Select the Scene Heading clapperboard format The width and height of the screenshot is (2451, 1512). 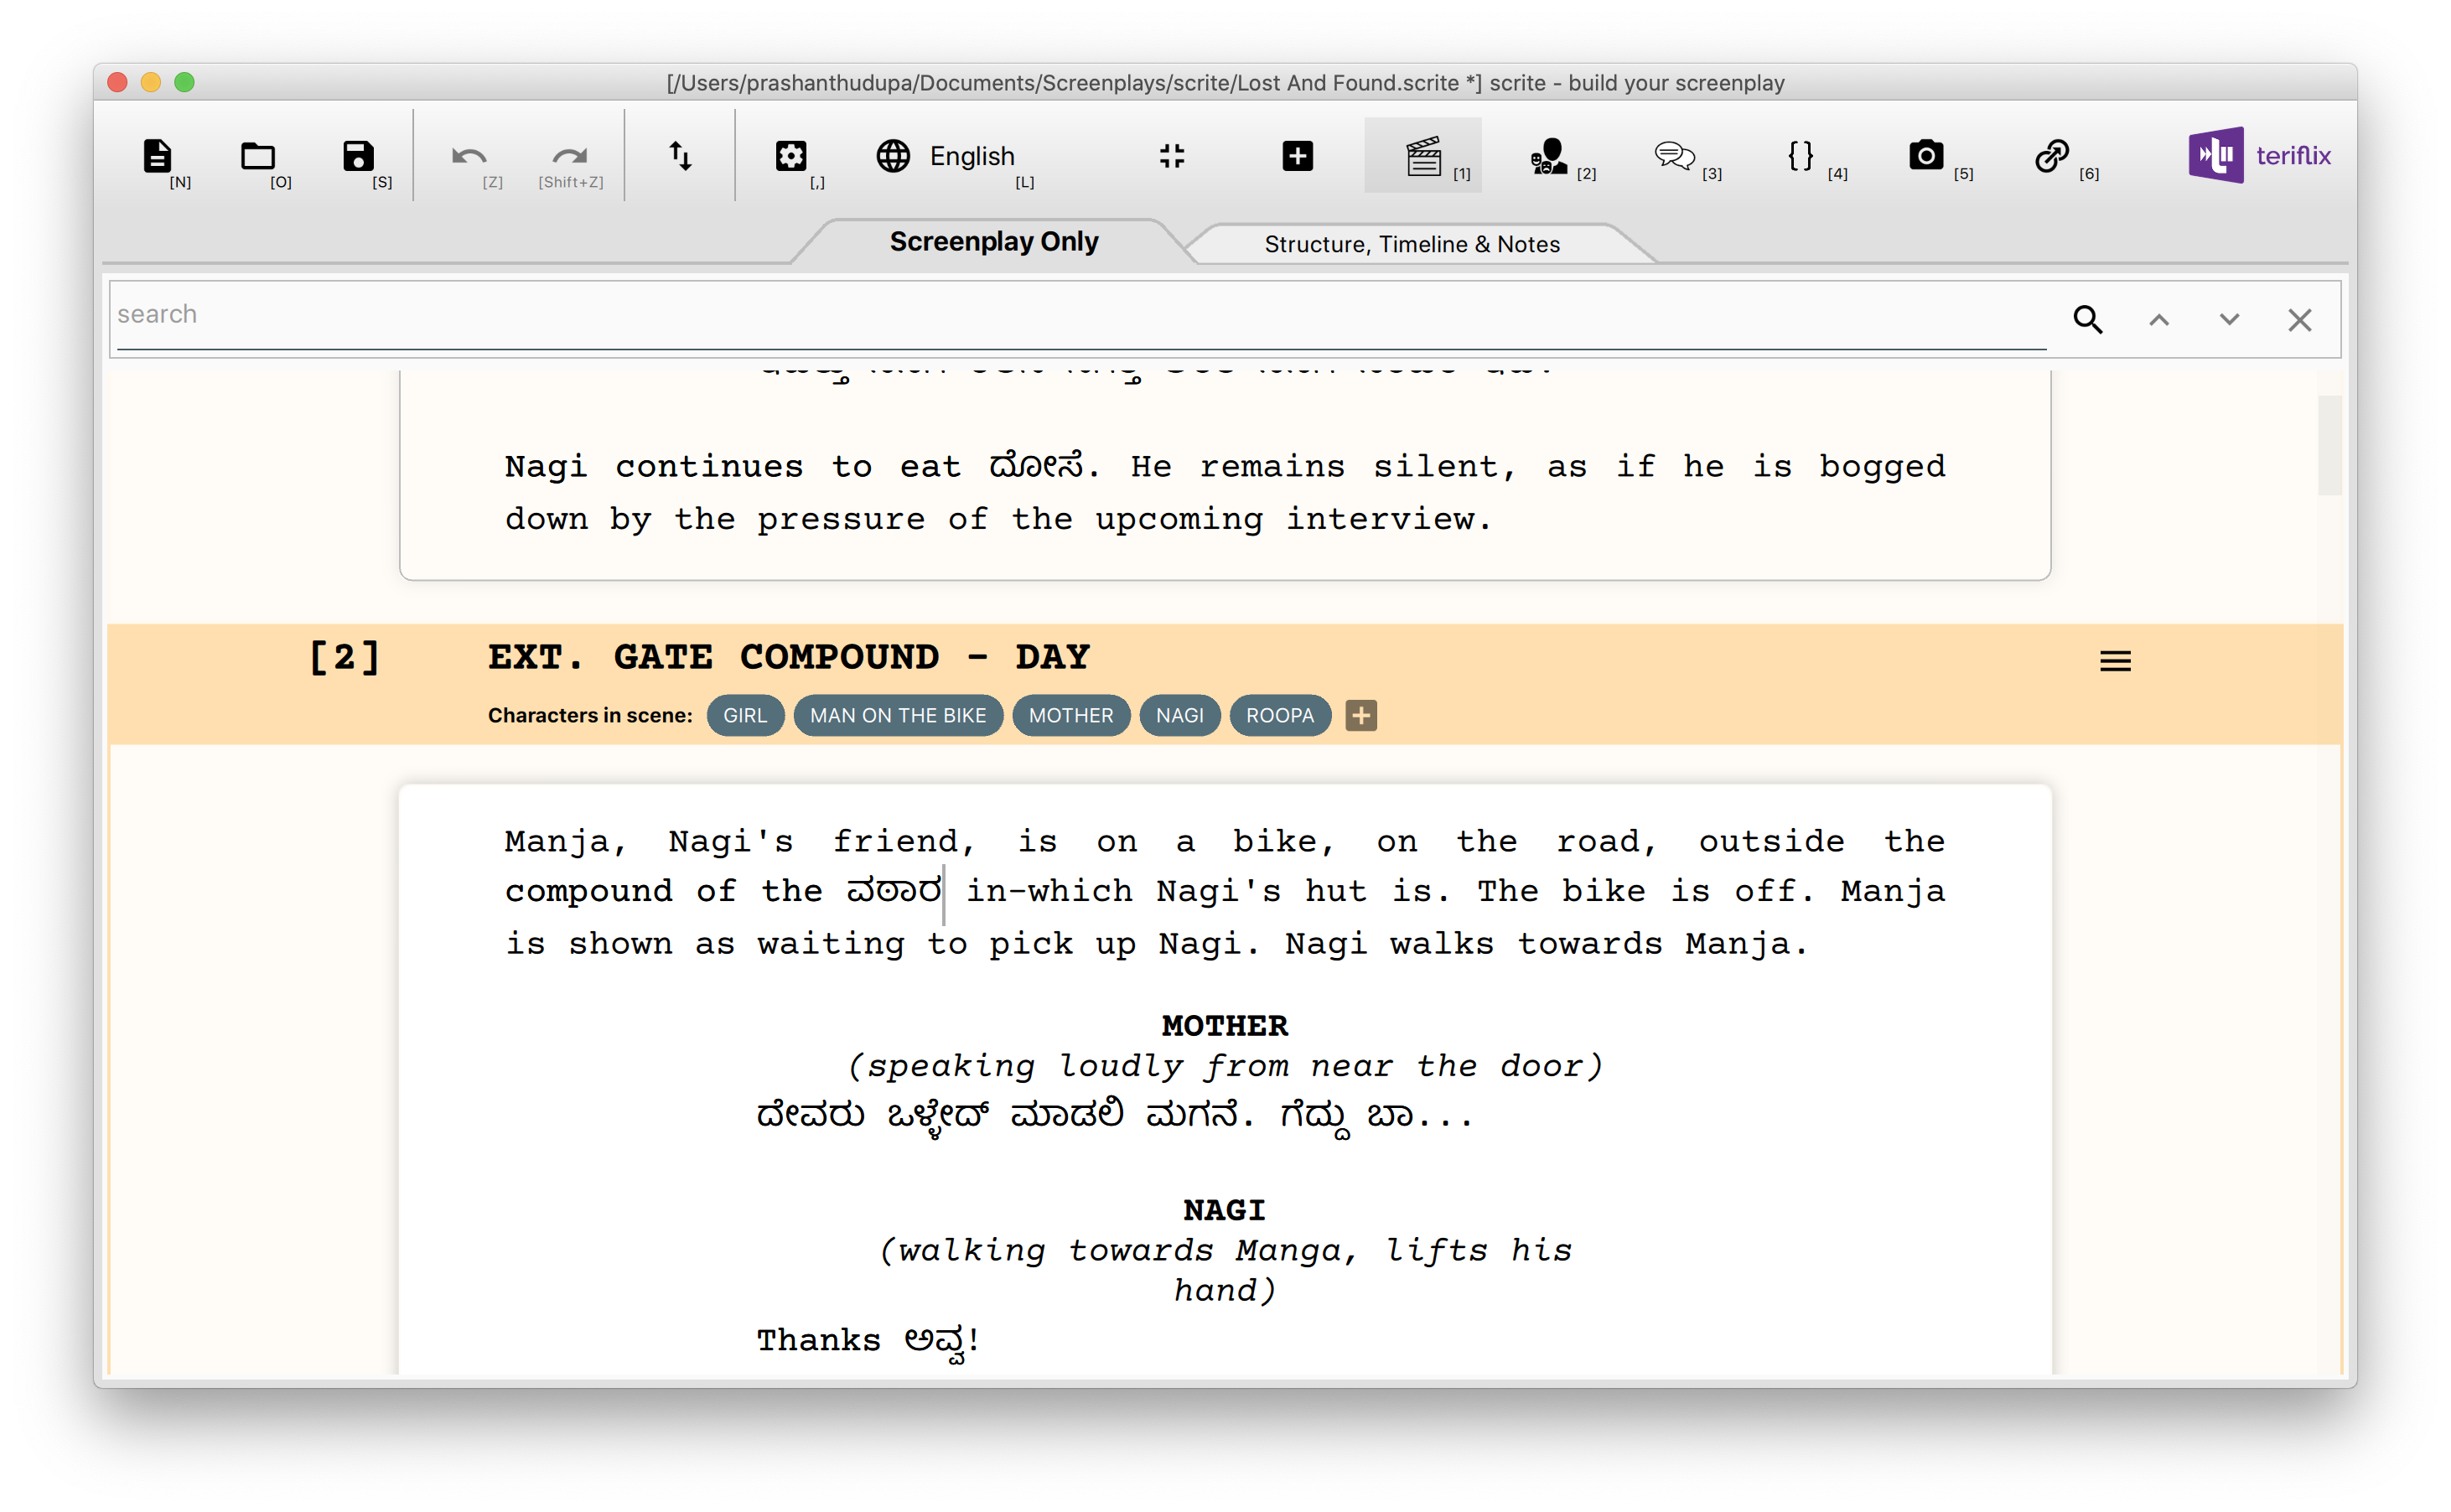click(1423, 156)
